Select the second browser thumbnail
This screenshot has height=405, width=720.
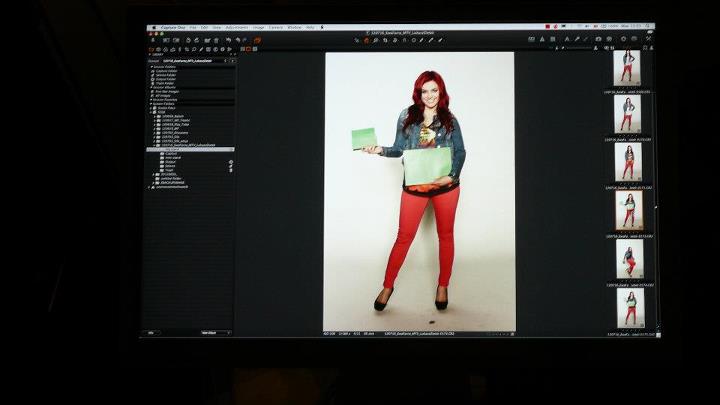(627, 114)
